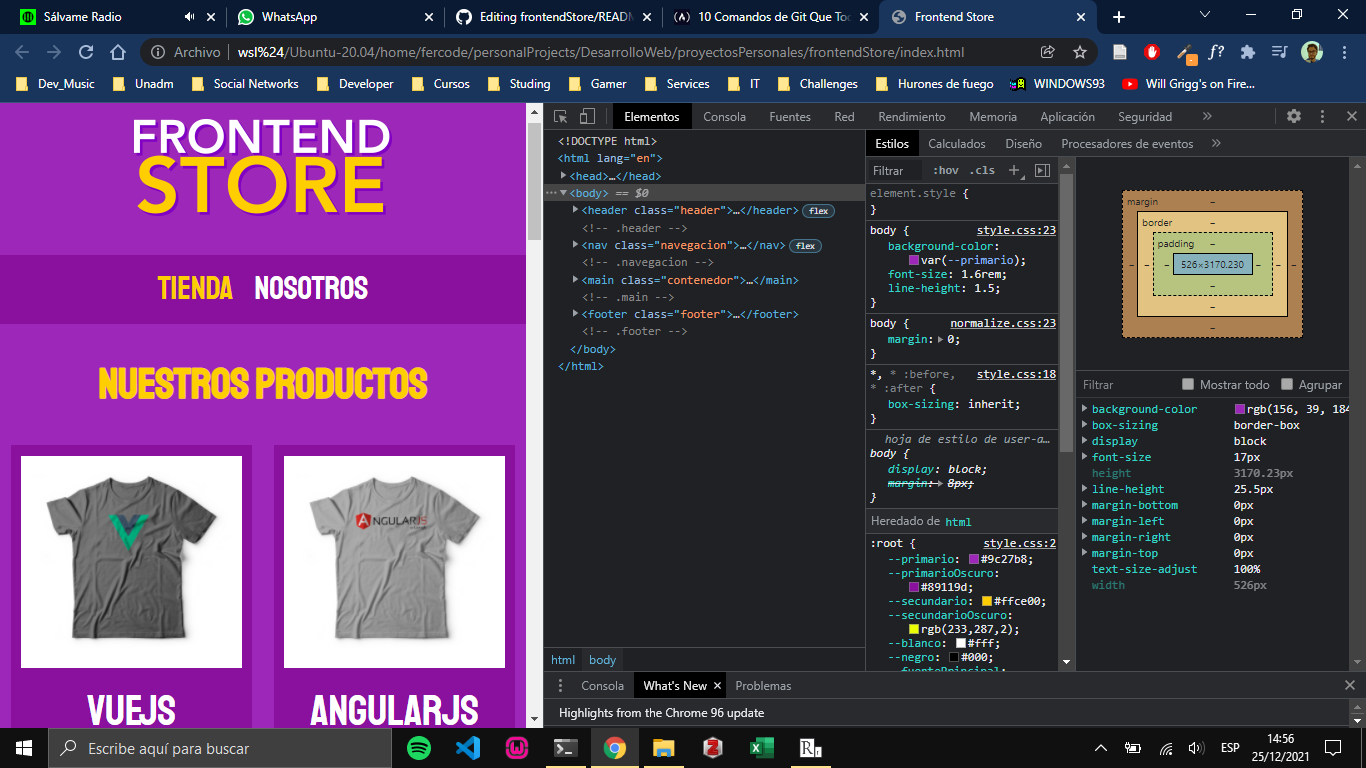
Task: Open the DevTools three-dot customize menu
Action: (1323, 117)
